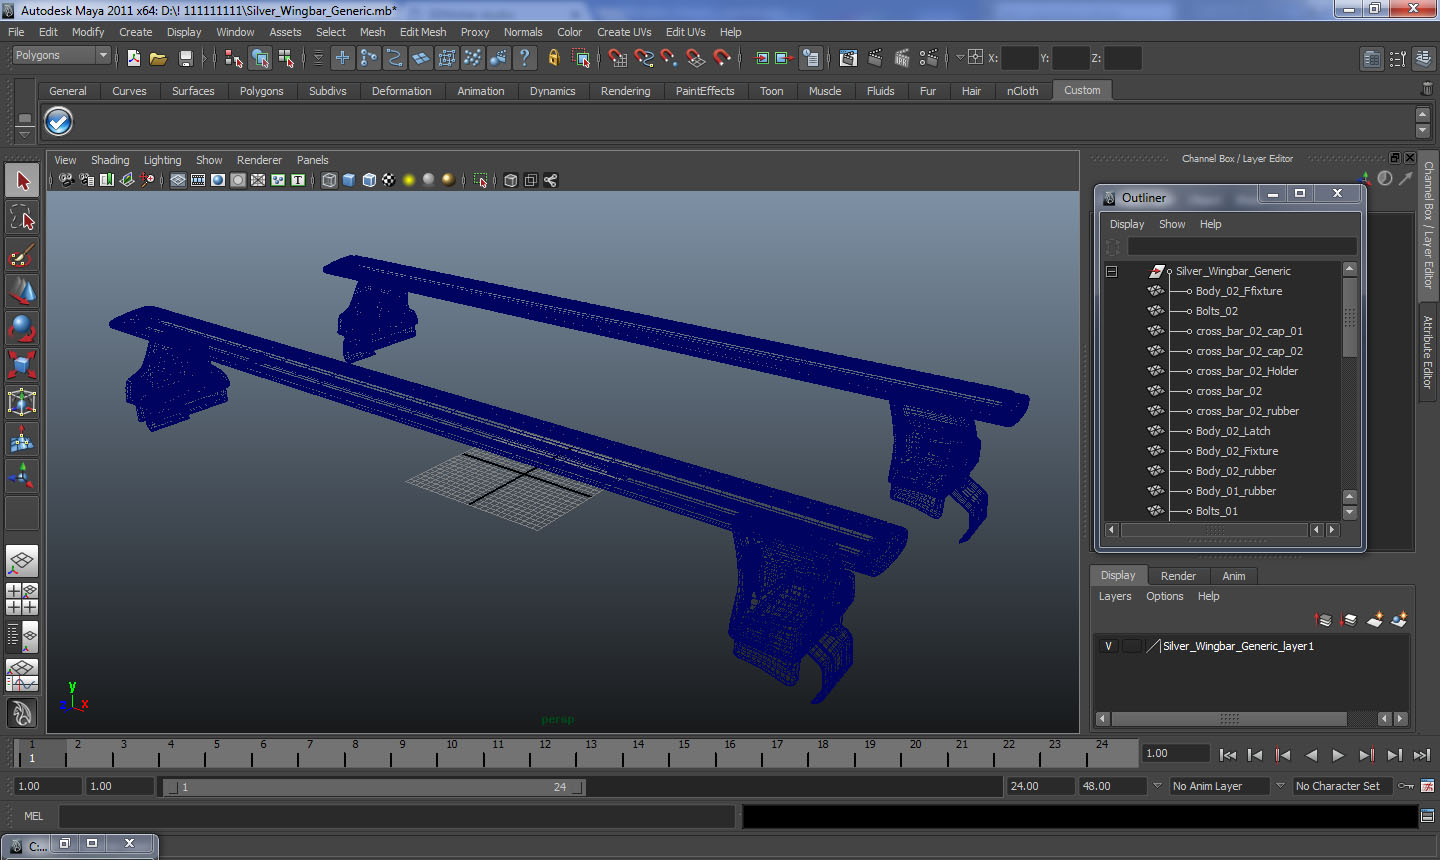The width and height of the screenshot is (1440, 860).
Task: Collapse the Silver_Wingbar_Generic outliner node
Action: click(1111, 271)
